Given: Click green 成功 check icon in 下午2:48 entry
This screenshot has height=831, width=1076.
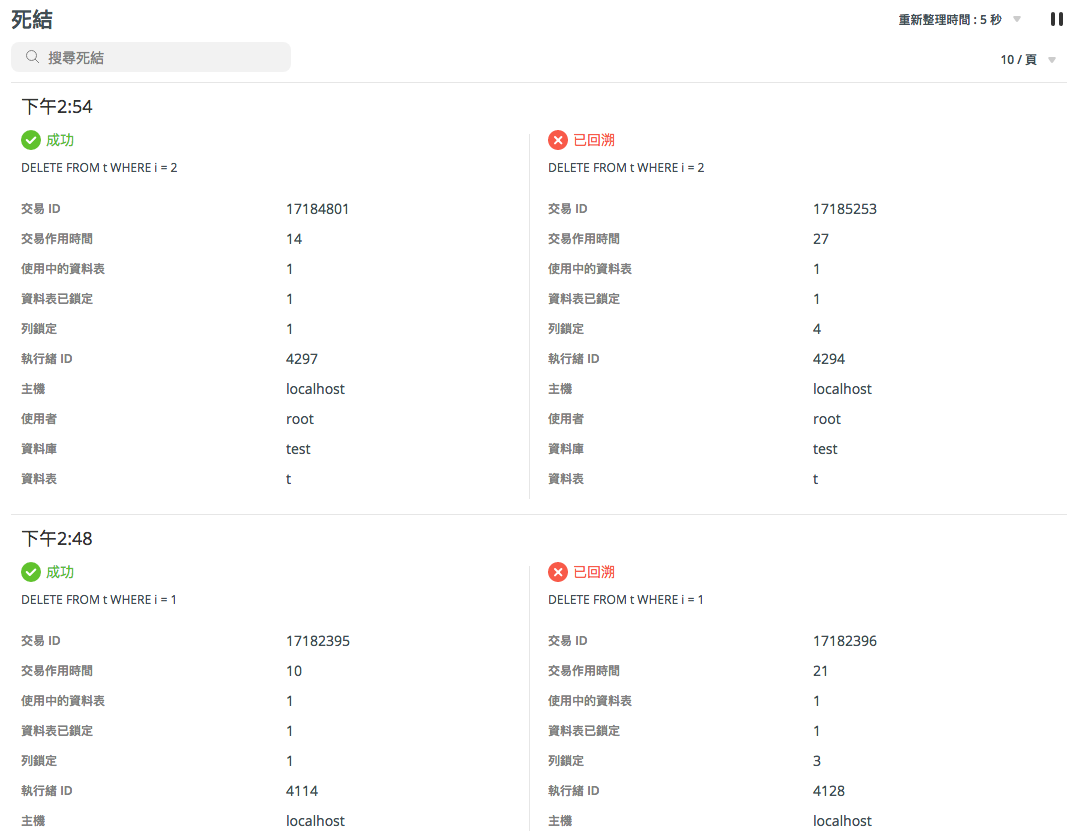Looking at the screenshot, I should [31, 572].
